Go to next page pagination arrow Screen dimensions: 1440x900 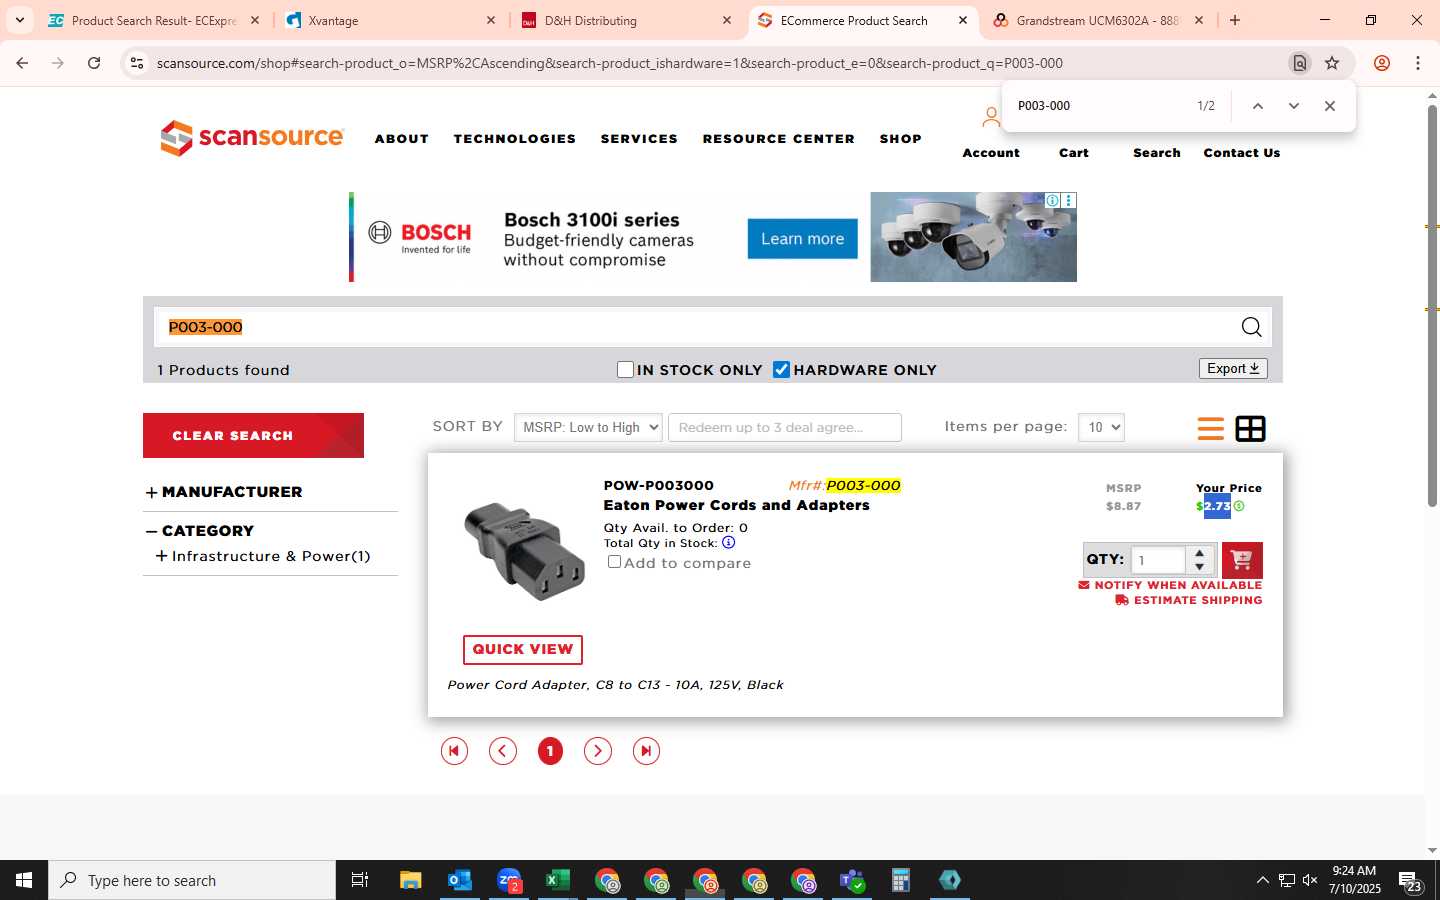598,751
